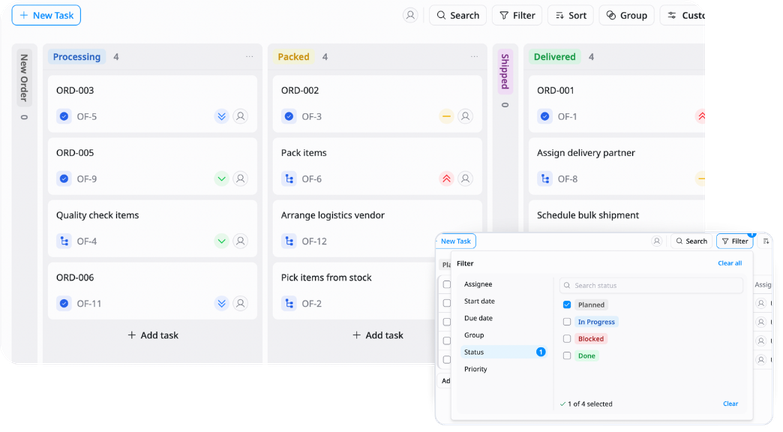Select the Priority filter category
The height and width of the screenshot is (432, 783).
click(x=503, y=369)
